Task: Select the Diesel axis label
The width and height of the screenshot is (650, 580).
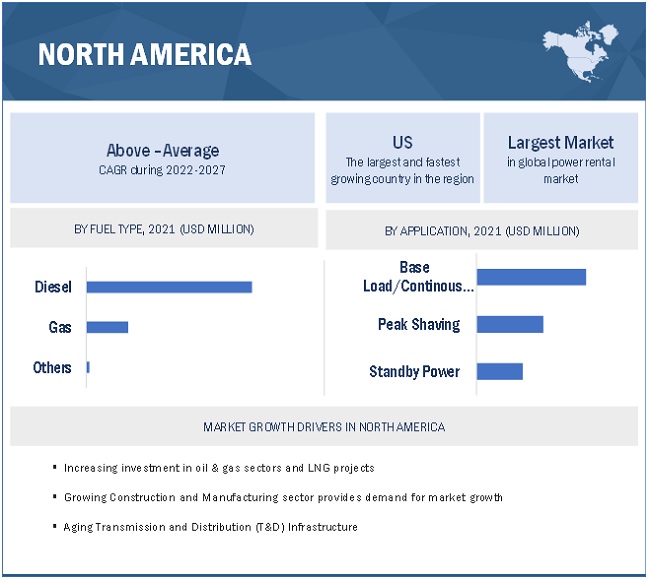Action: [53, 287]
